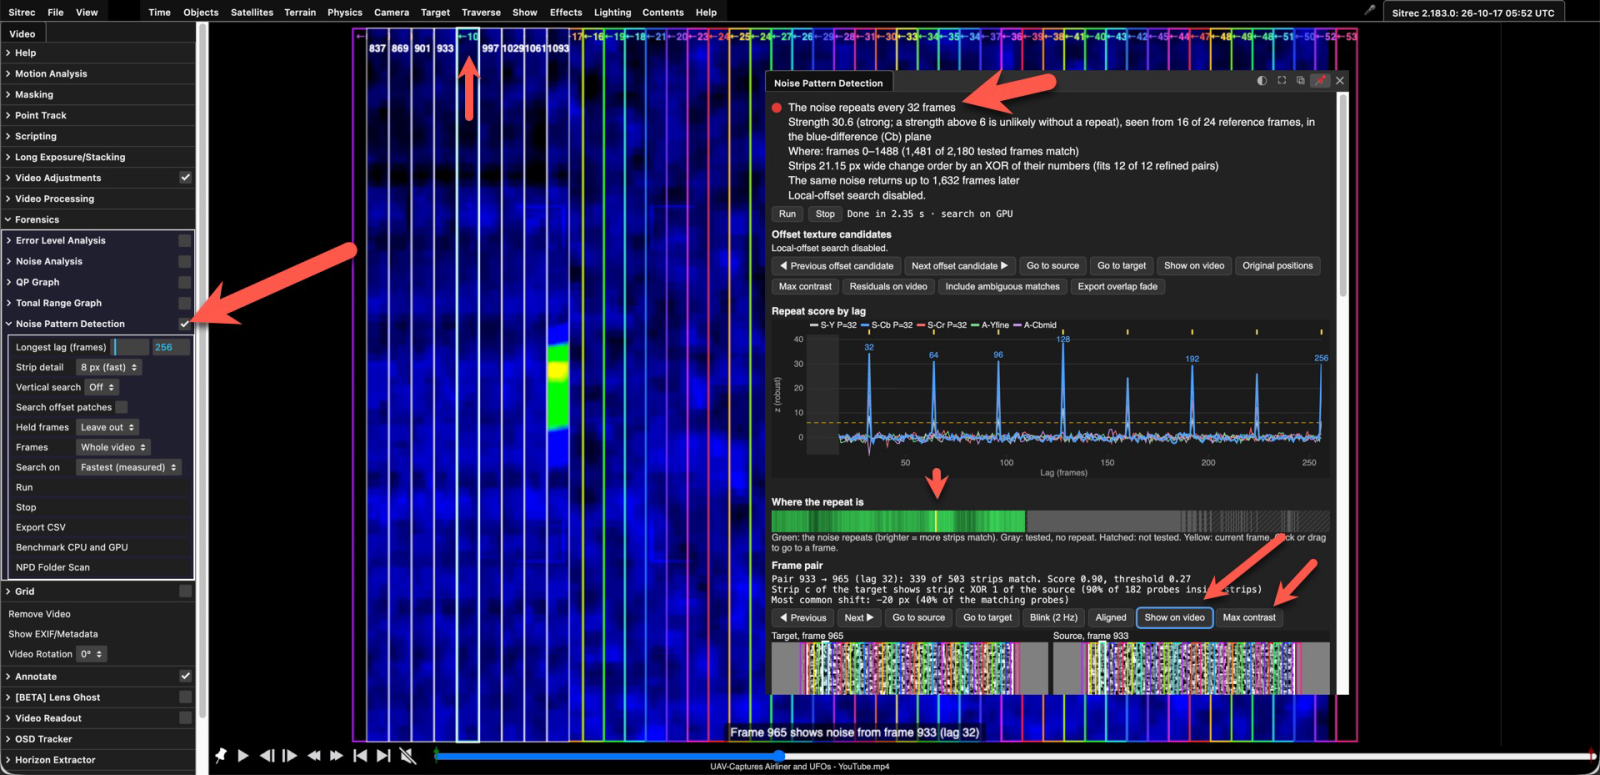The image size is (1600, 775).
Task: Click the bottom video timeline progress bar
Action: 1013,756
